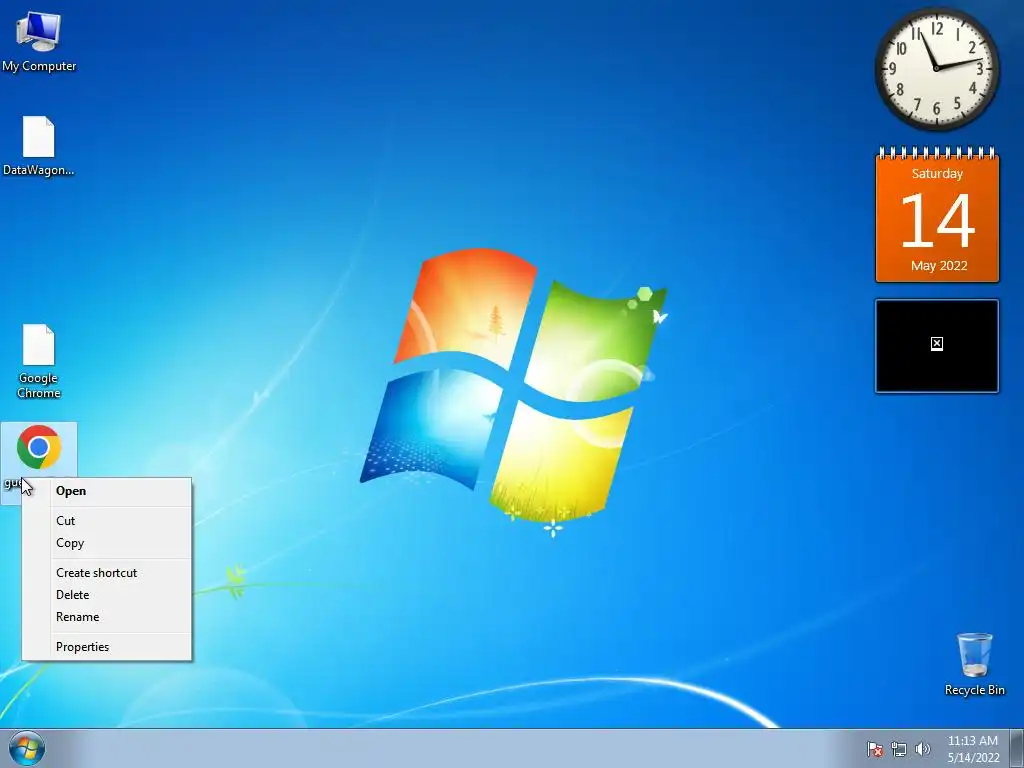Select the blank Google Chrome file icon
Screen dimensions: 1024x768
click(39, 361)
